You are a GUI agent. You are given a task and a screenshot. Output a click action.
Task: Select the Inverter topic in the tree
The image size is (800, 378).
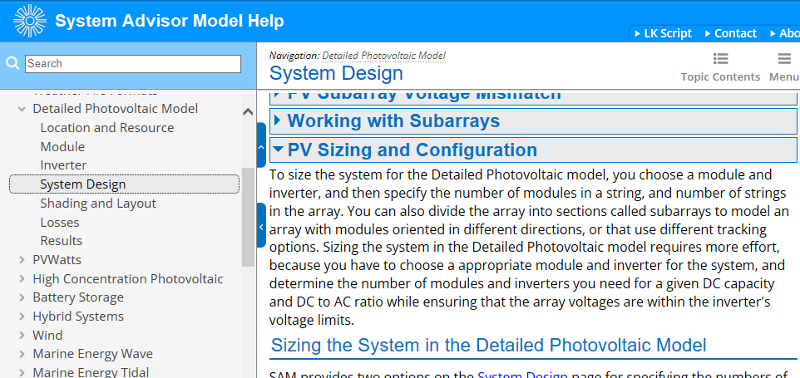pyautogui.click(x=63, y=165)
